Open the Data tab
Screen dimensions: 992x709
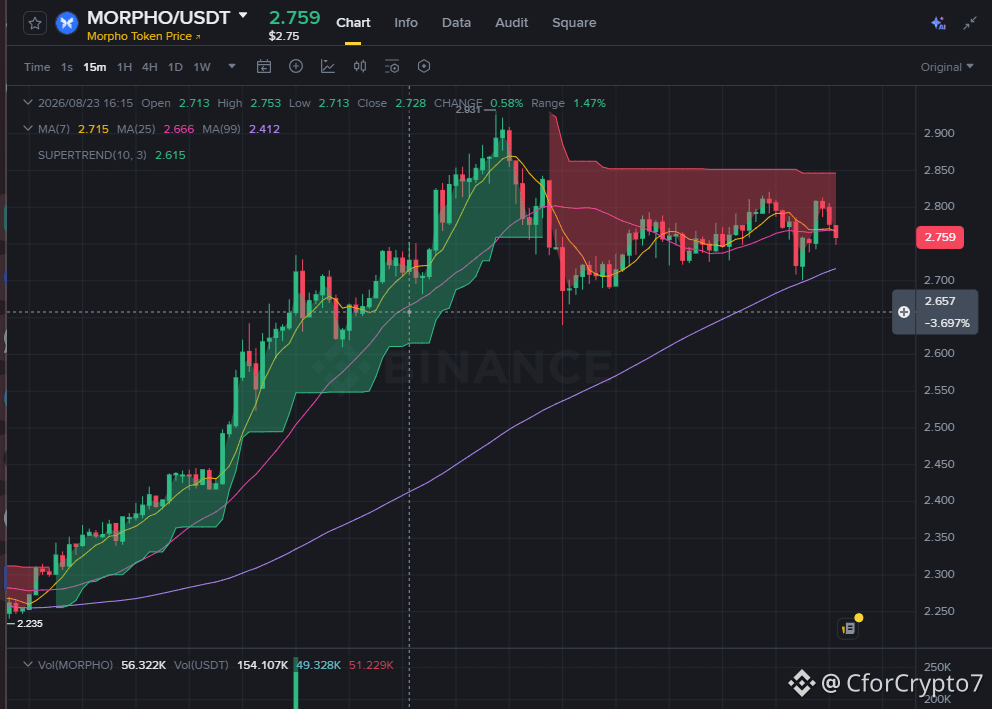pos(456,23)
